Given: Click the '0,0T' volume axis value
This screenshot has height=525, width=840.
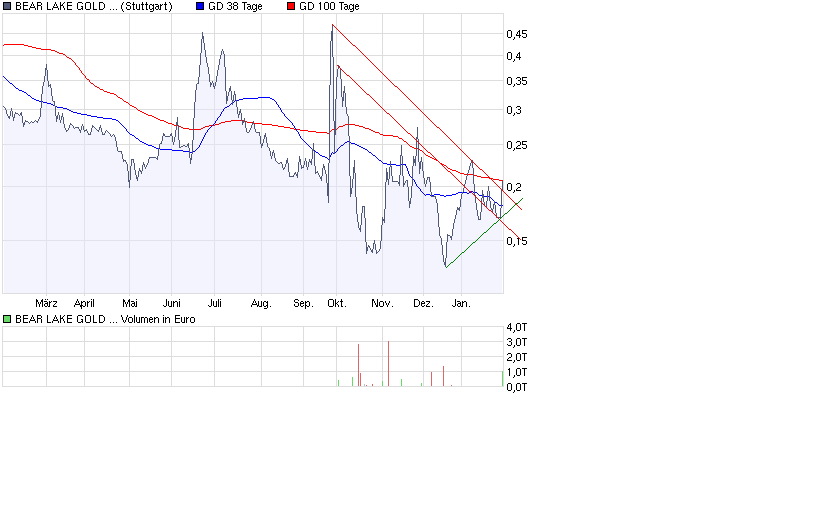Looking at the screenshot, I should [x=517, y=387].
